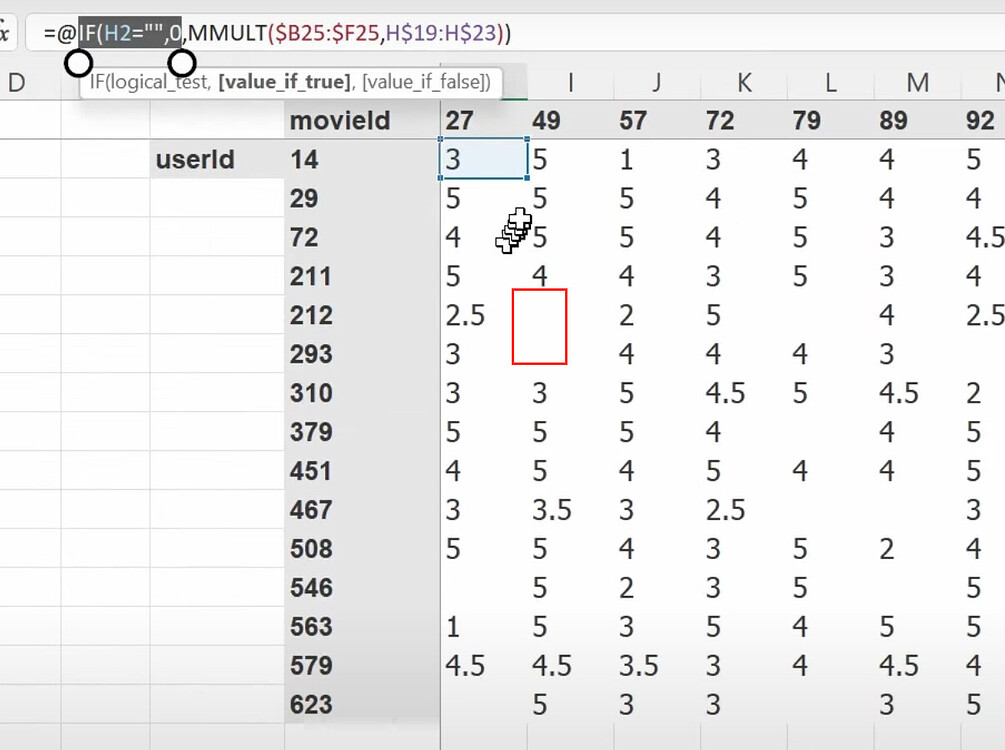Image resolution: width=1005 pixels, height=750 pixels.
Task: Click the cell for userId 579 with value 4.5
Action: (x=465, y=665)
